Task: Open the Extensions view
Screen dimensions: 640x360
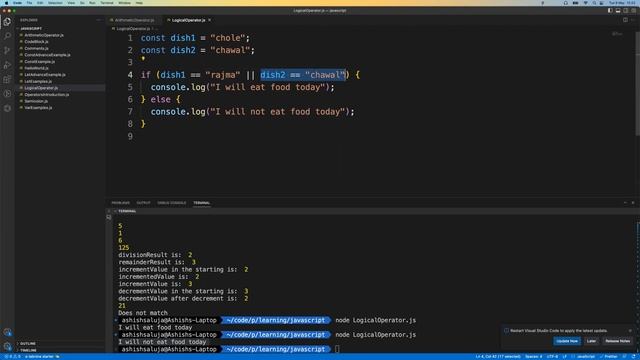Action: [x=7, y=79]
